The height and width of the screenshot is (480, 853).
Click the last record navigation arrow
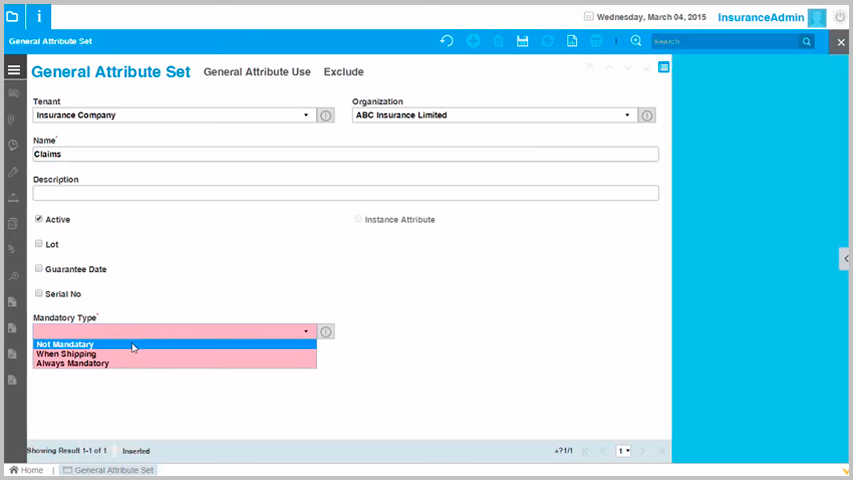tap(646, 67)
